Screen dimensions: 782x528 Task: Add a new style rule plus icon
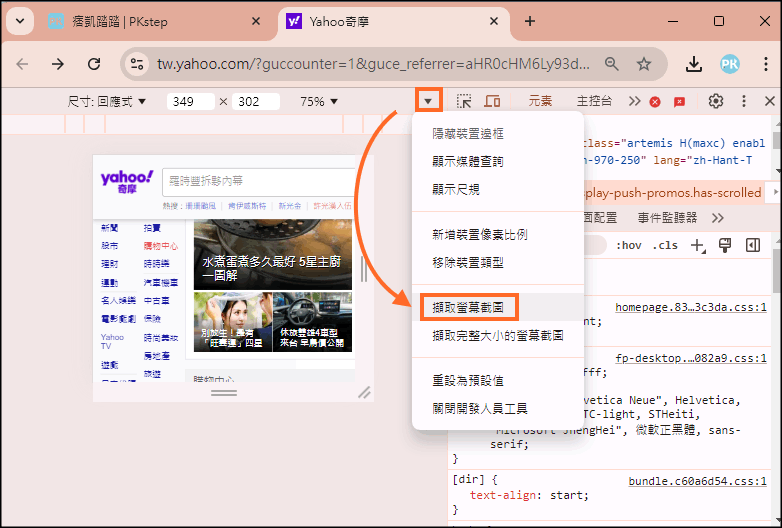tap(698, 245)
